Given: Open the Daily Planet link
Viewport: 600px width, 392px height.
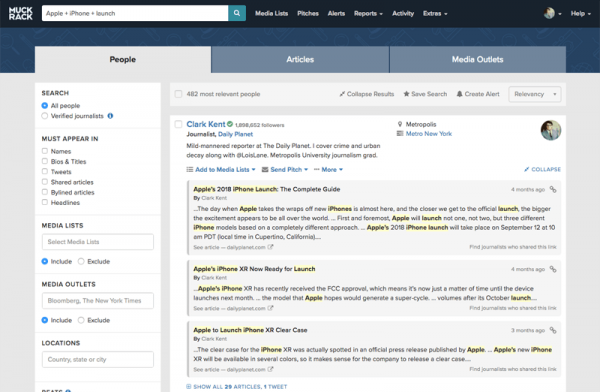Looking at the screenshot, I should [235, 134].
